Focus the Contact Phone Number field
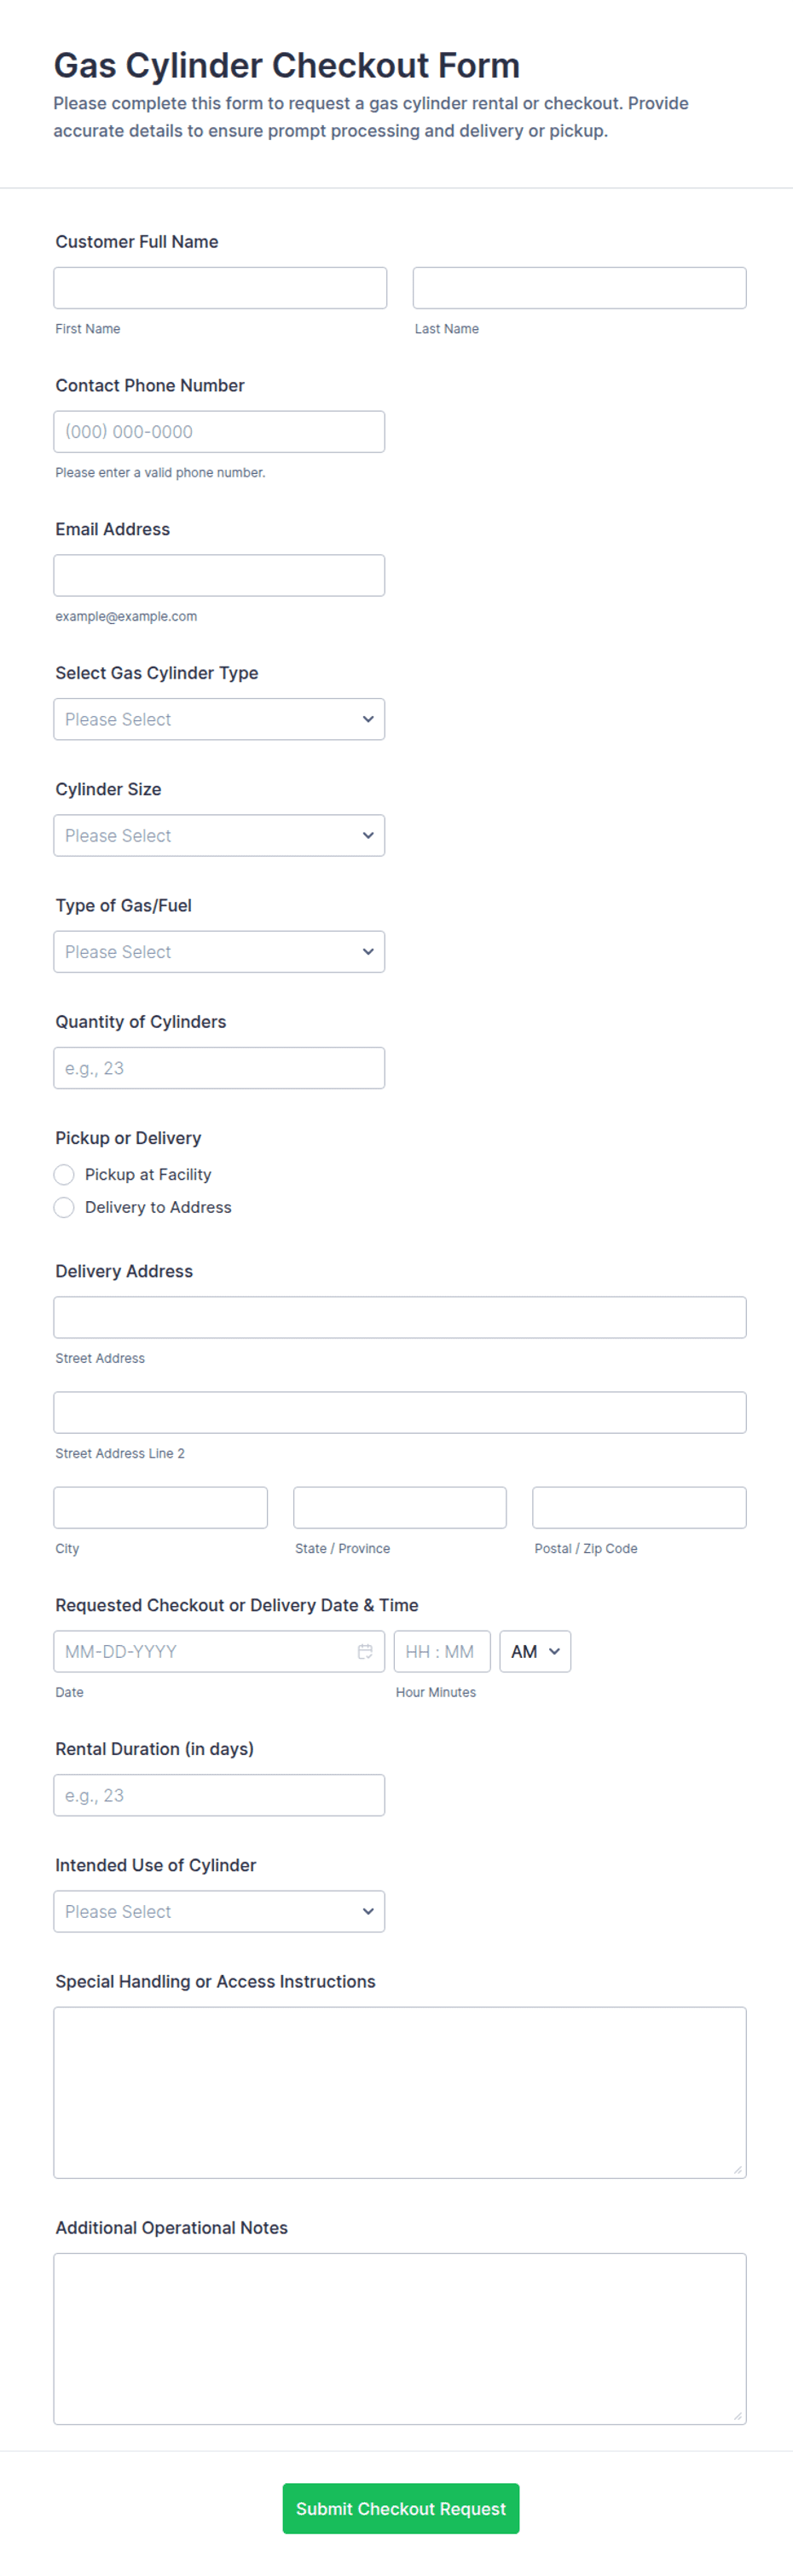This screenshot has width=793, height=2576. [219, 432]
